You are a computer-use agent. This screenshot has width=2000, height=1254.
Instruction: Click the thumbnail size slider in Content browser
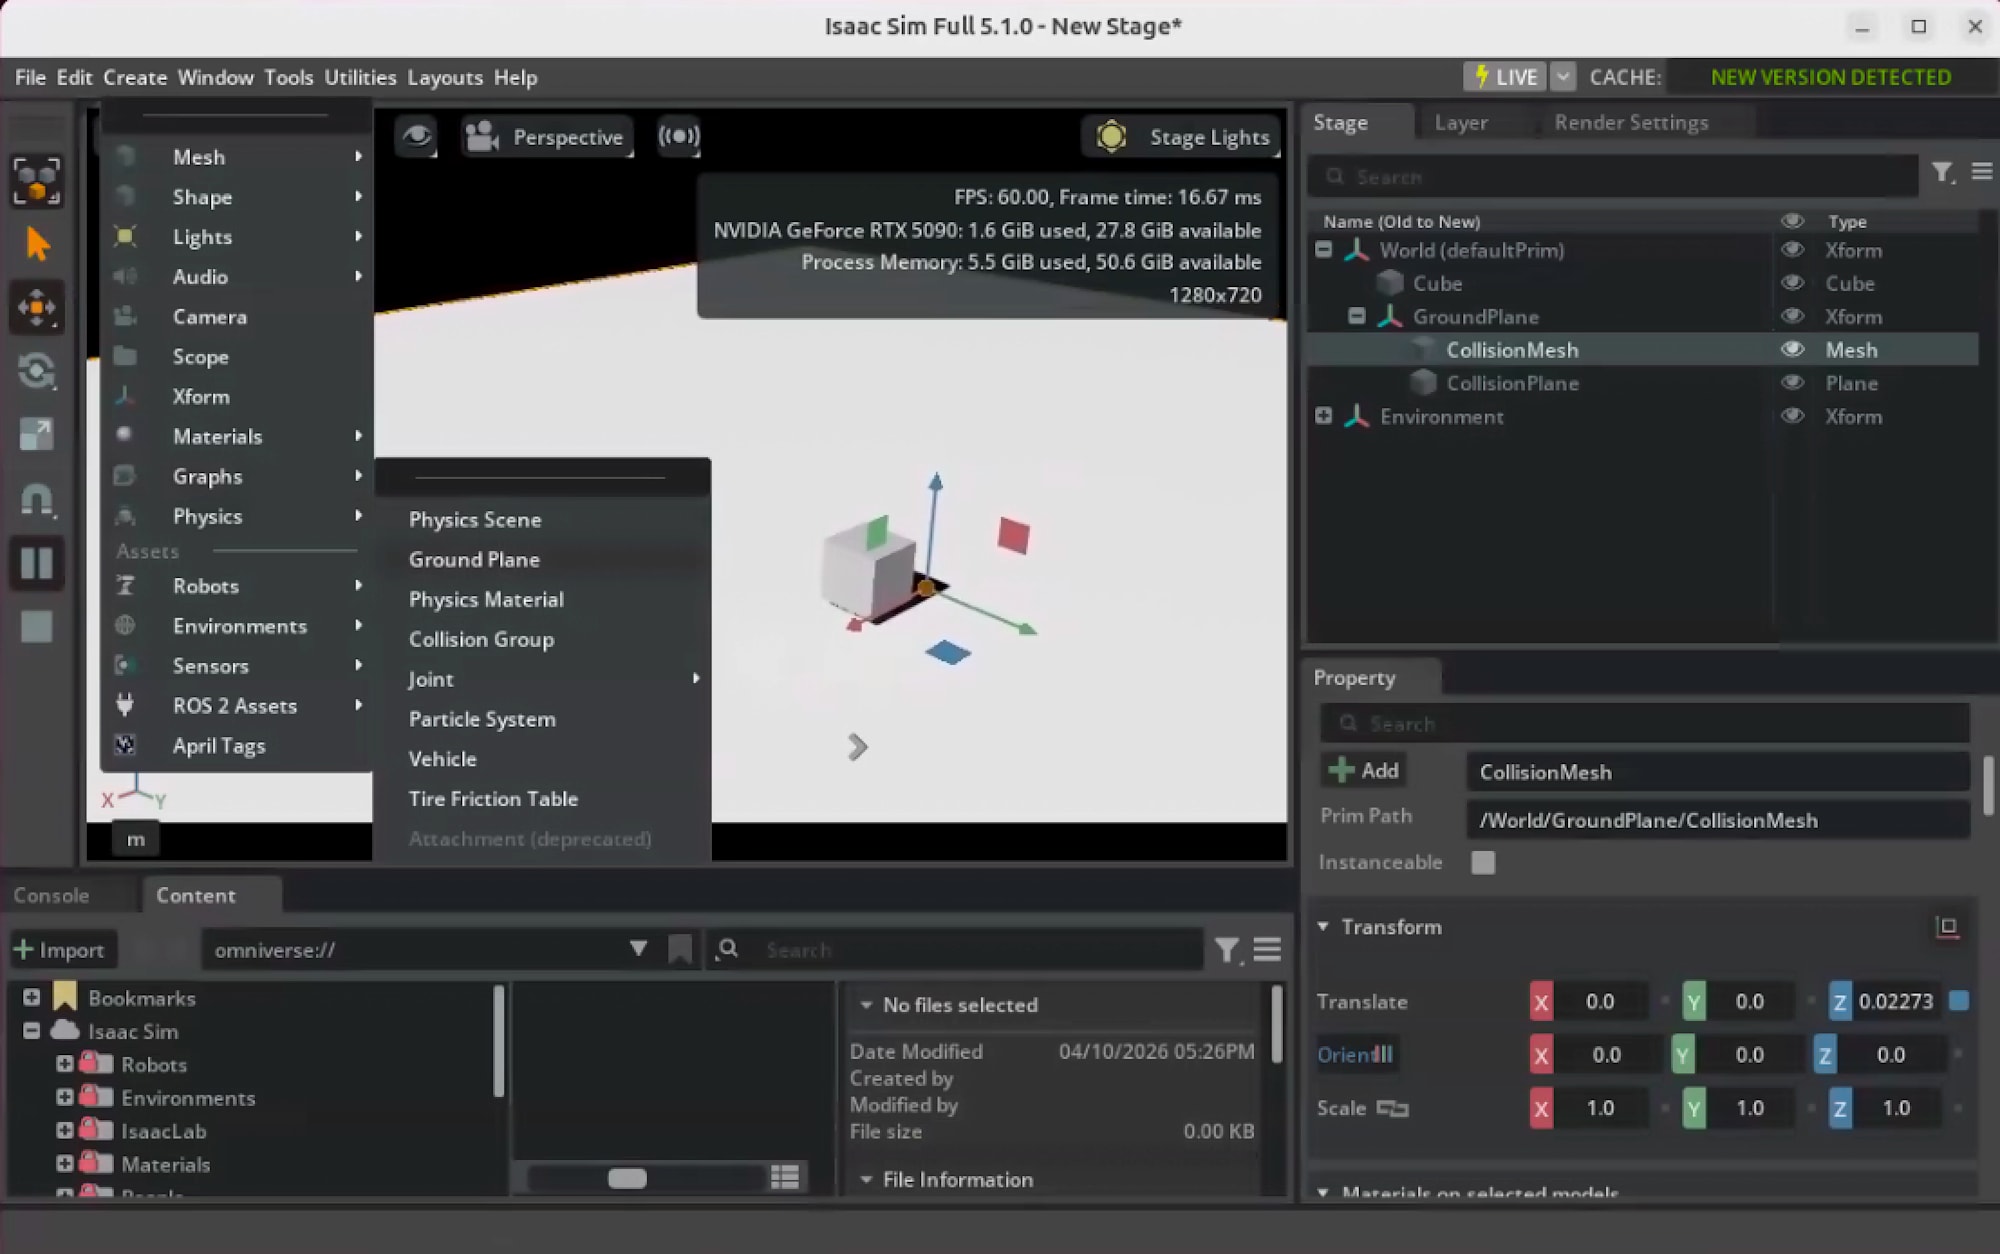(x=628, y=1178)
